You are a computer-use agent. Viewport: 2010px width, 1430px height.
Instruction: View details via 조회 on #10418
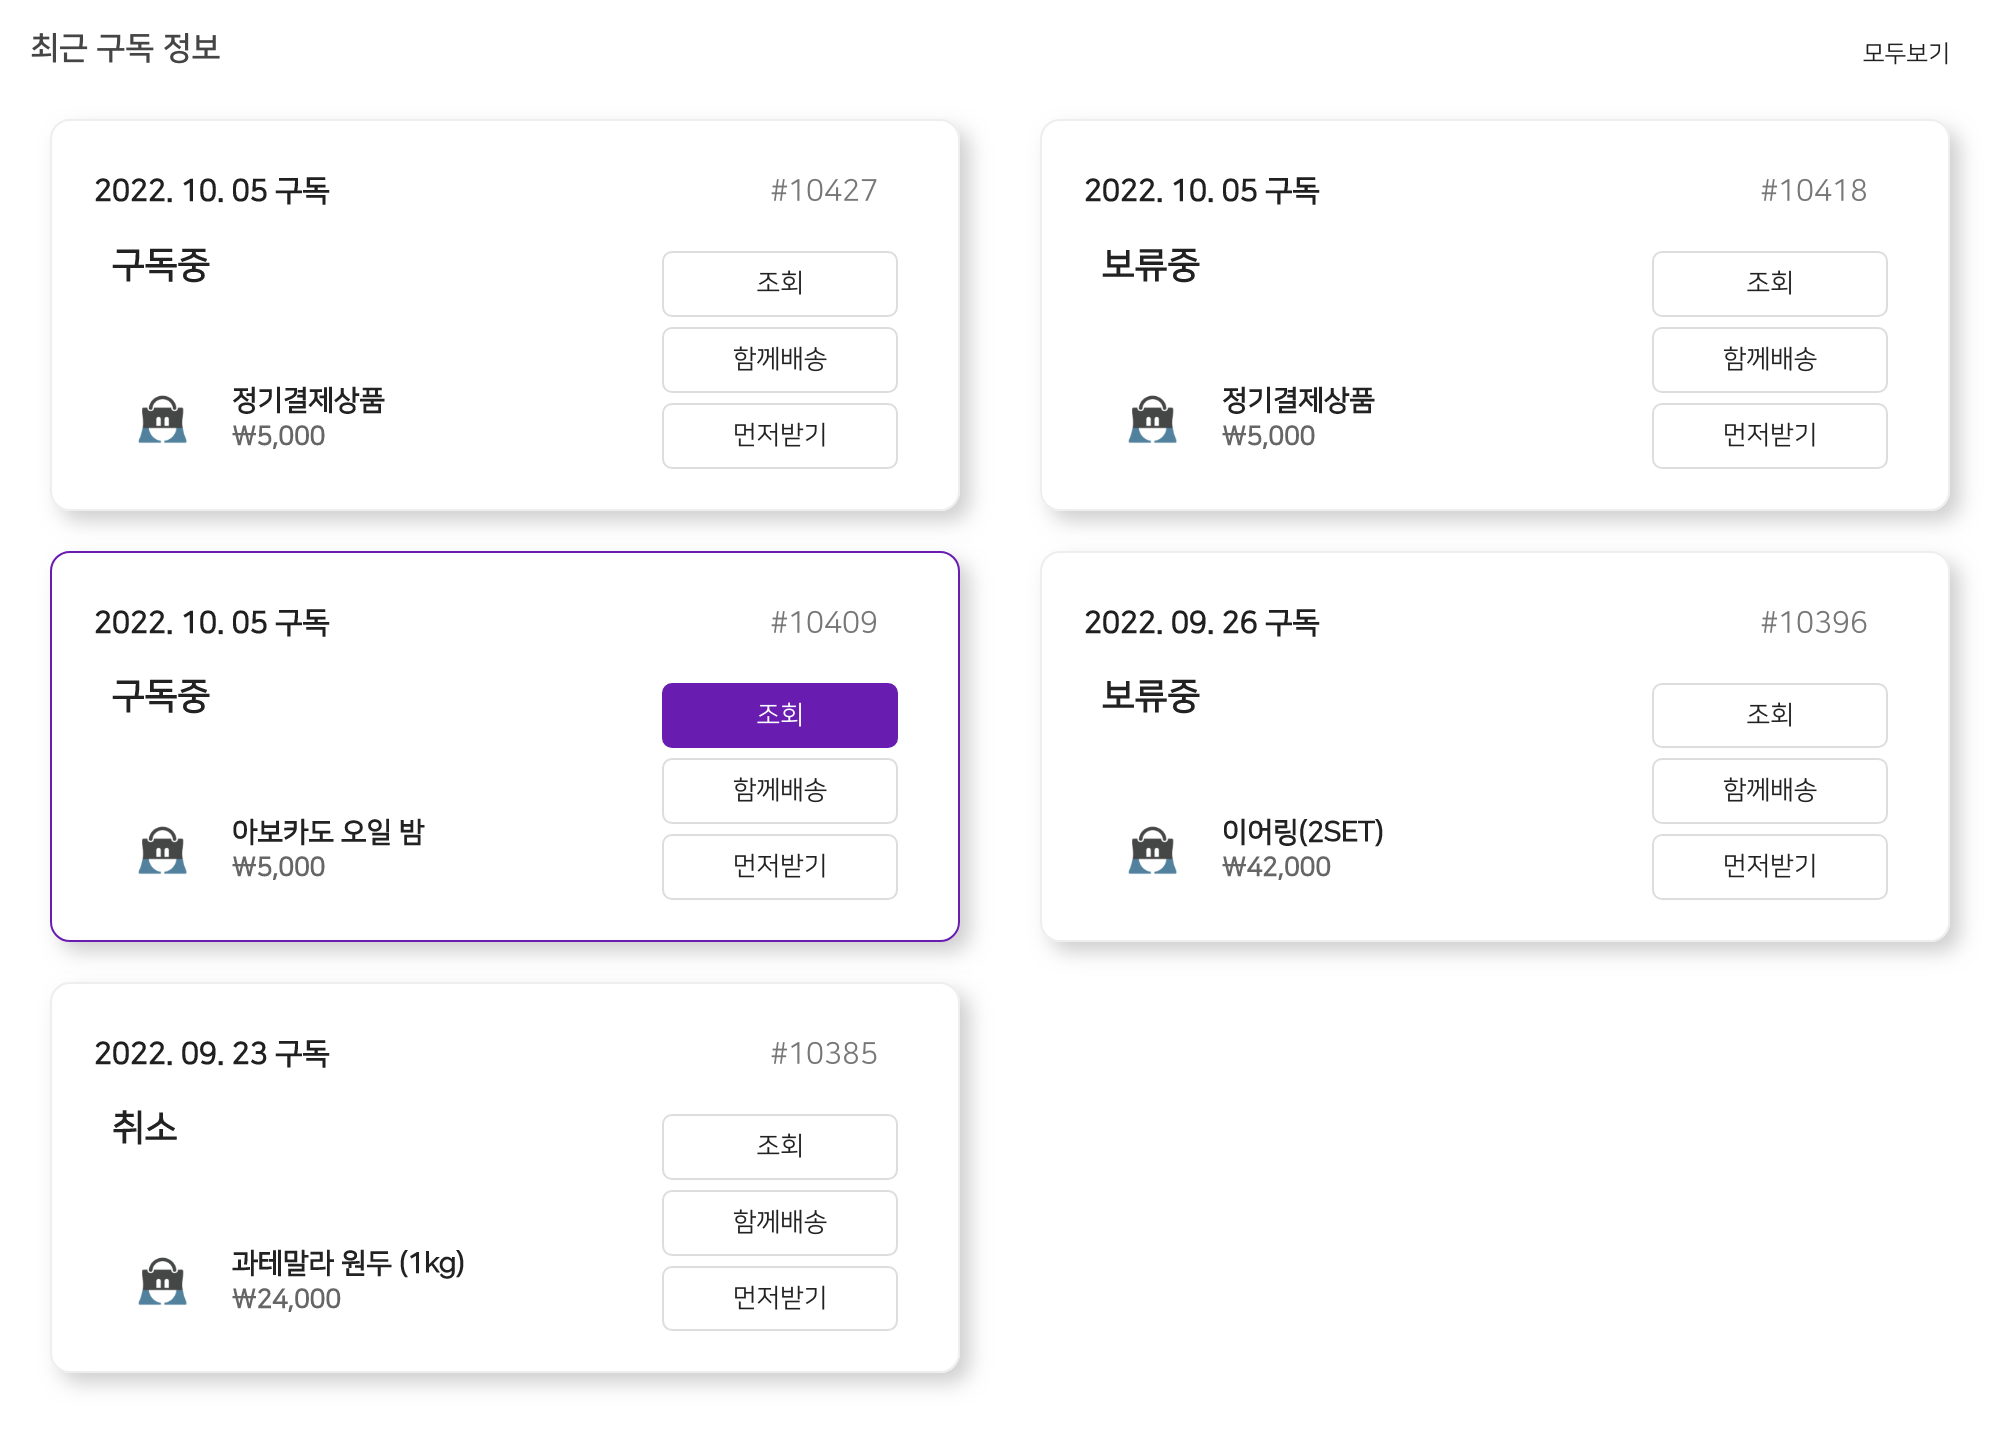tap(1768, 283)
